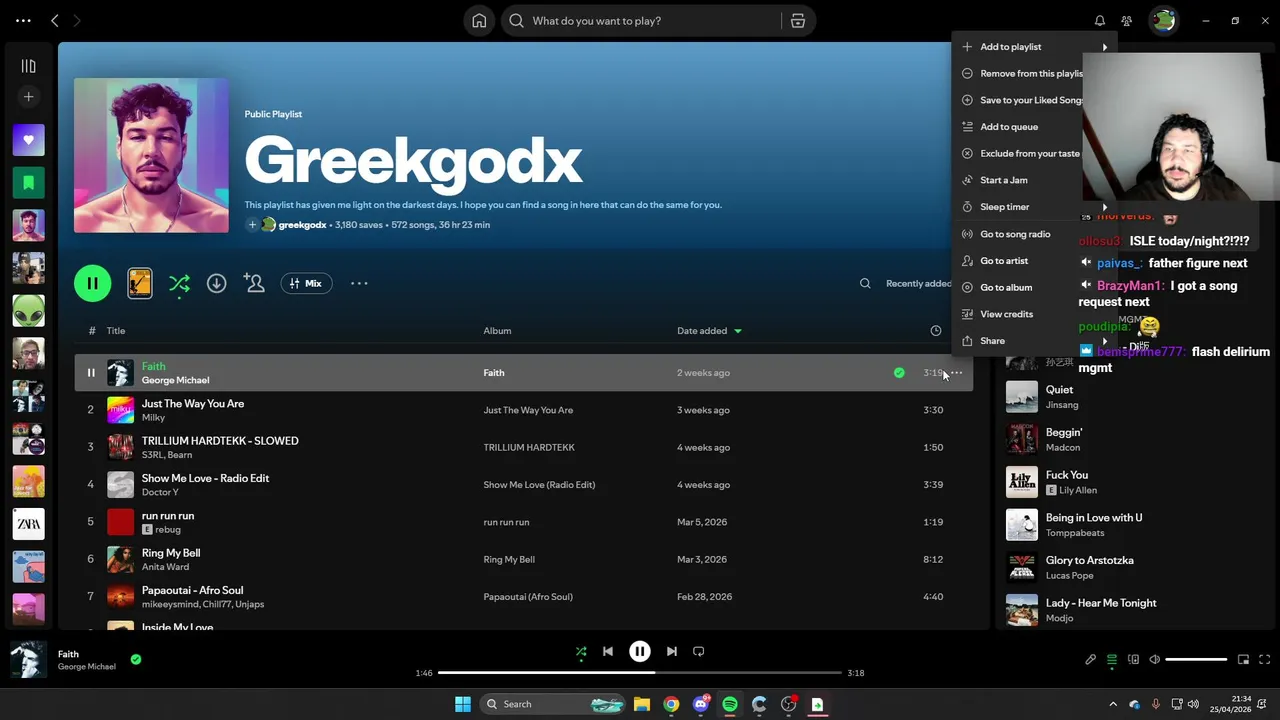Open the three-dot menu on Faith row
Screen dimensions: 1280x720
[x=957, y=373]
